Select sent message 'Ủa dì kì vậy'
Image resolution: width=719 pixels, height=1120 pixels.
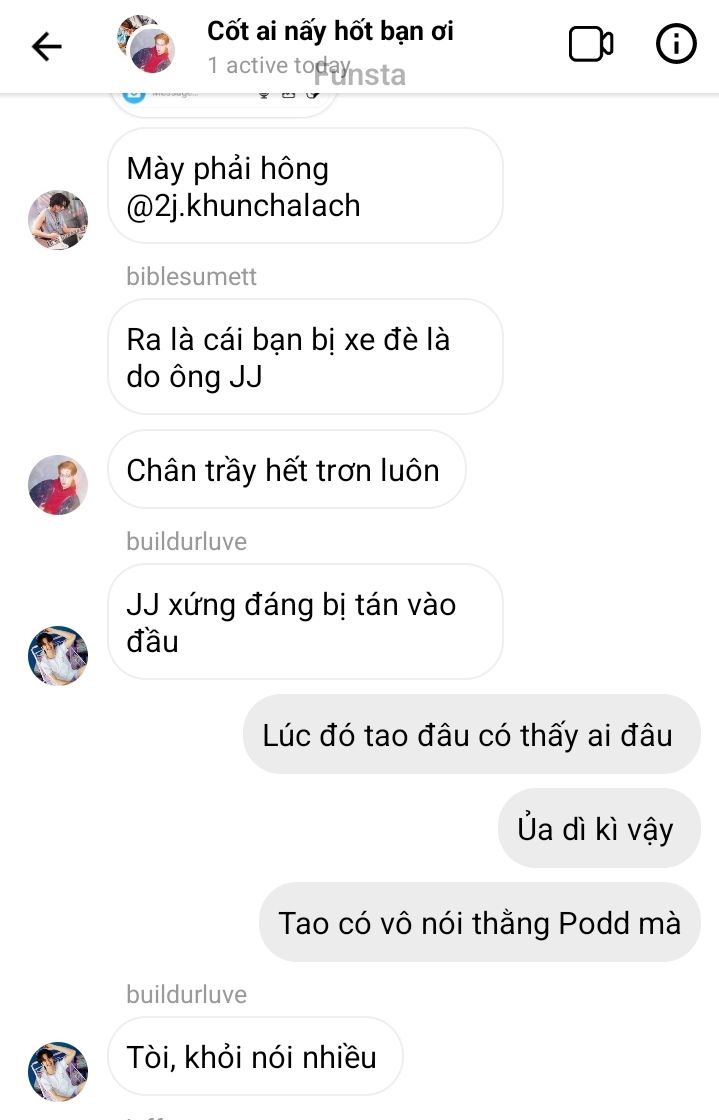(599, 829)
